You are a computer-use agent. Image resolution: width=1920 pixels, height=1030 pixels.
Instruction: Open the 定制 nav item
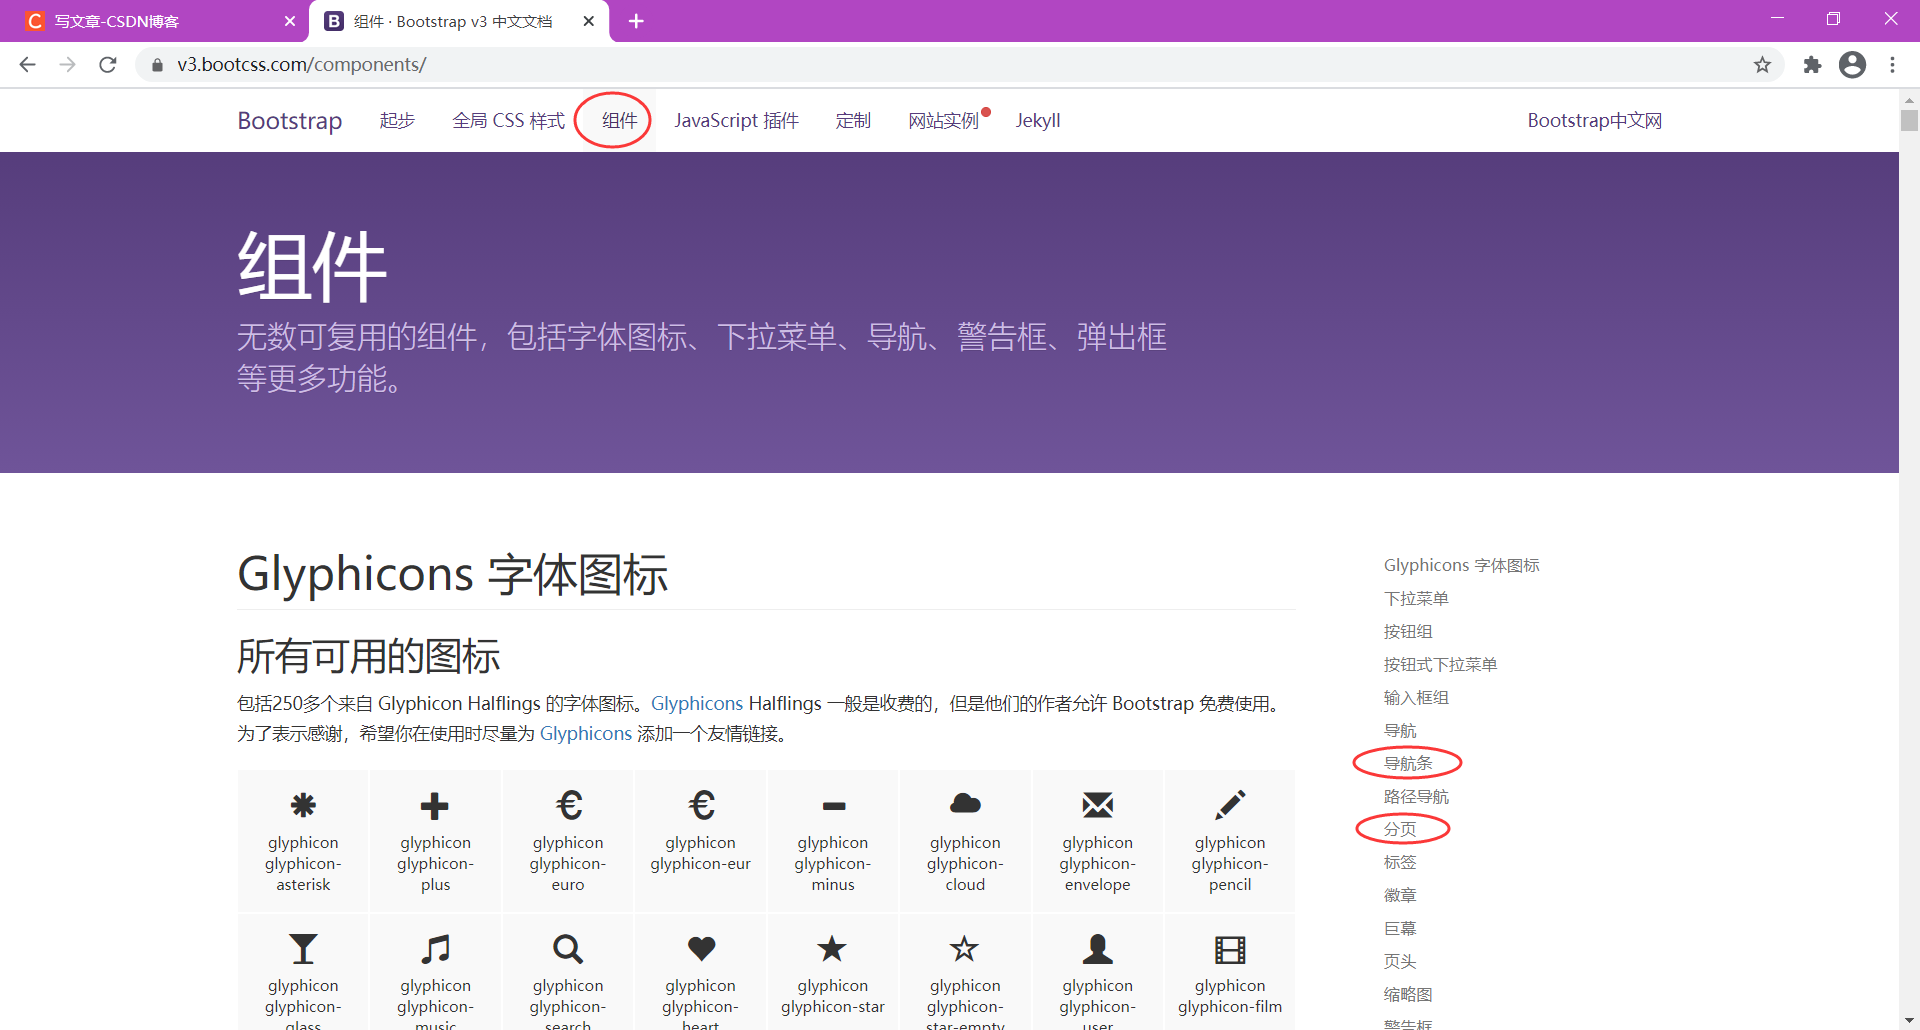tap(853, 120)
